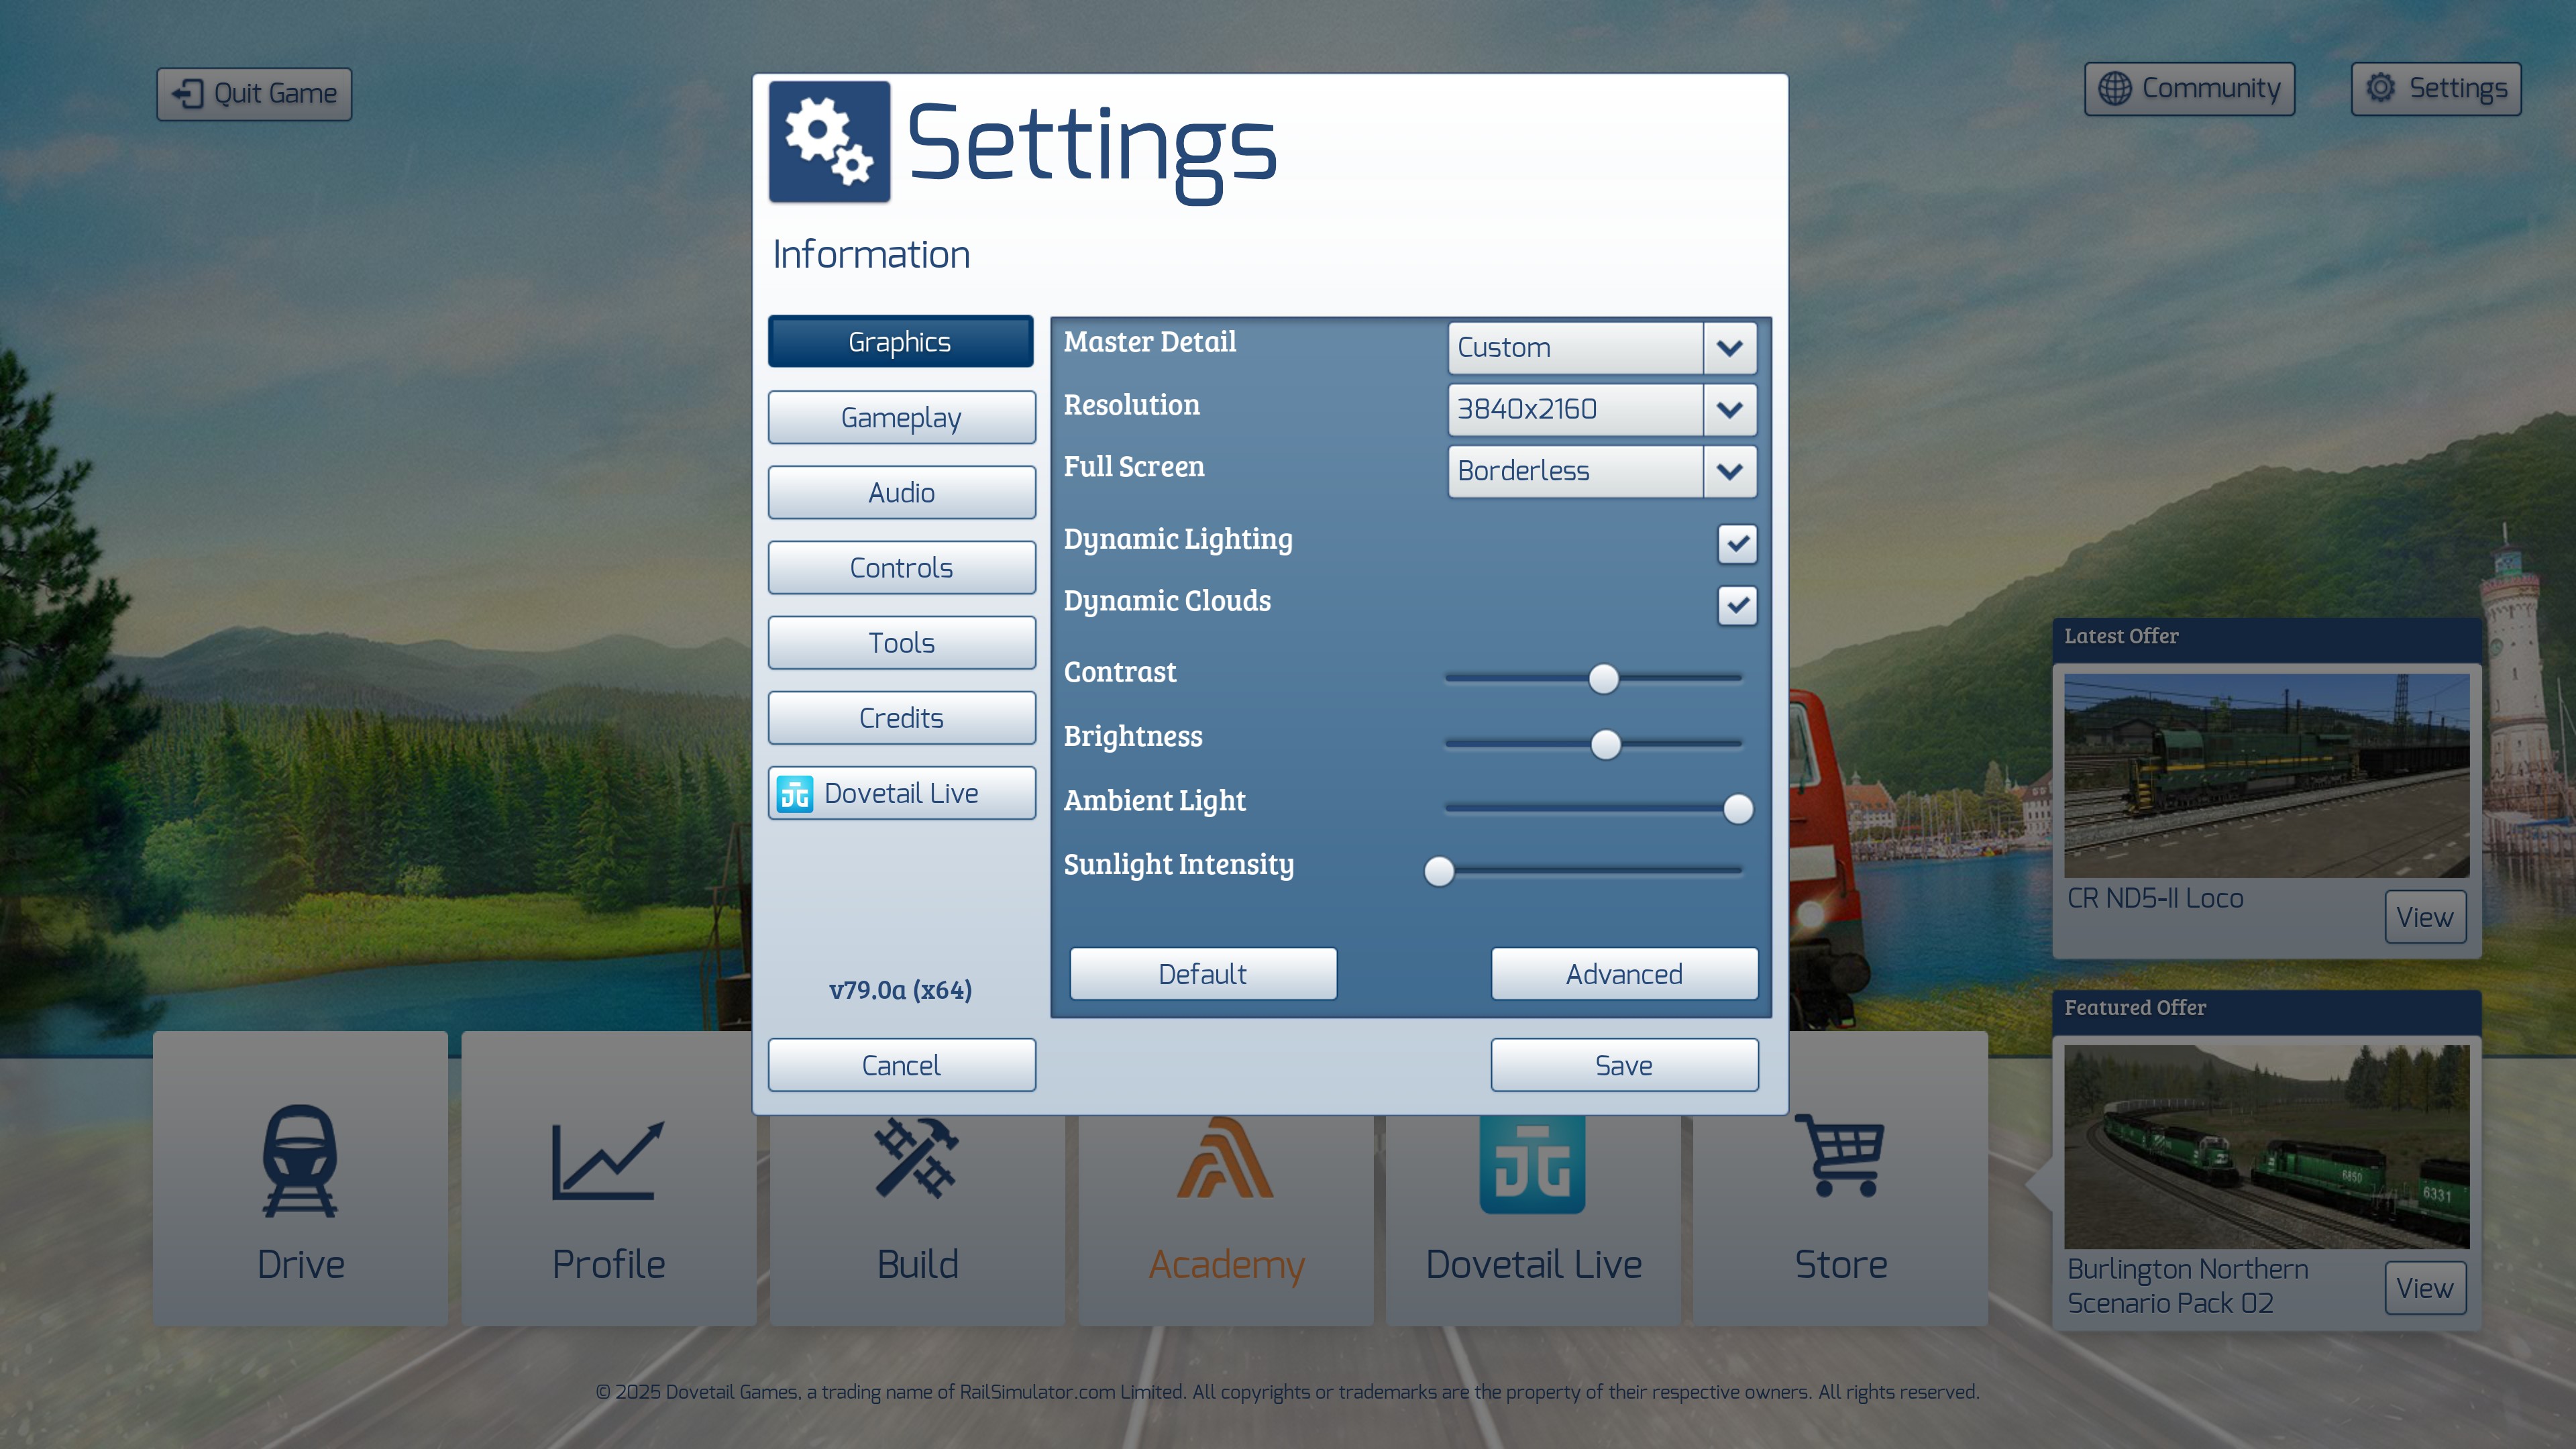This screenshot has width=2576, height=1449.
Task: Click the Community globe icon
Action: (2114, 89)
